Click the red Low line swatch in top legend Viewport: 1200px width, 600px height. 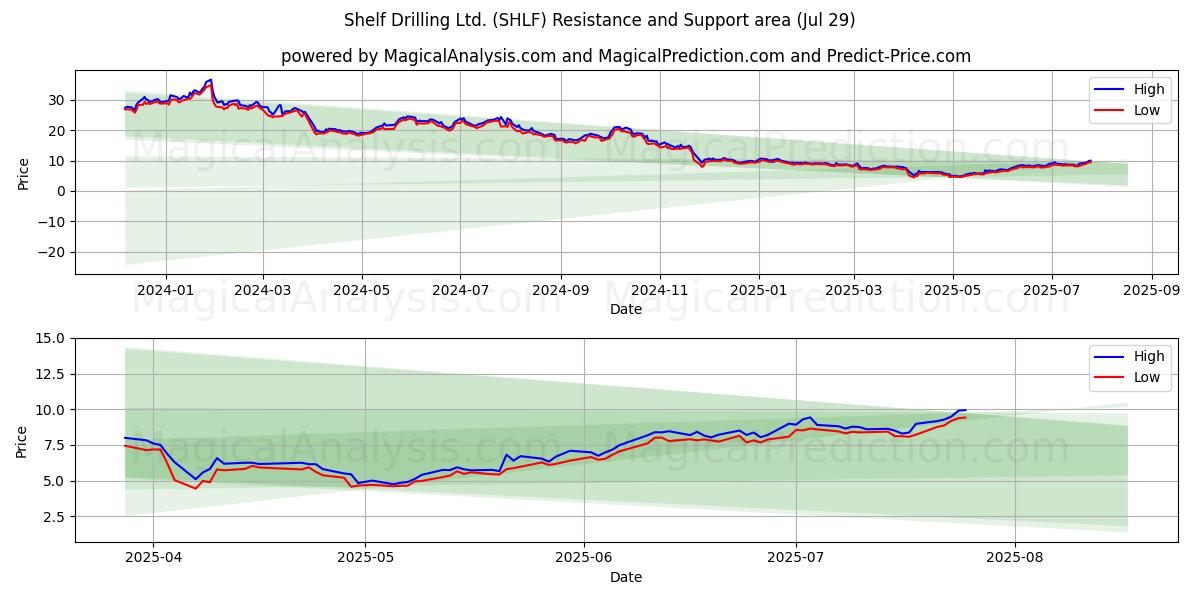click(1110, 112)
